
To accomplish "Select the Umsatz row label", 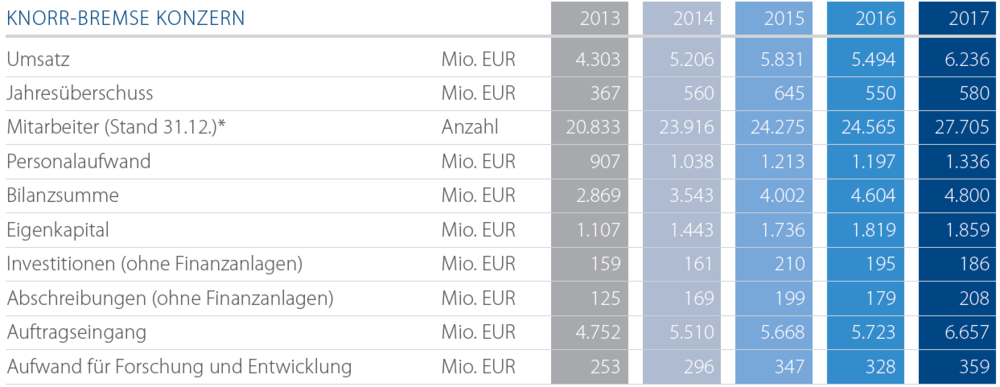I will (x=38, y=59).
